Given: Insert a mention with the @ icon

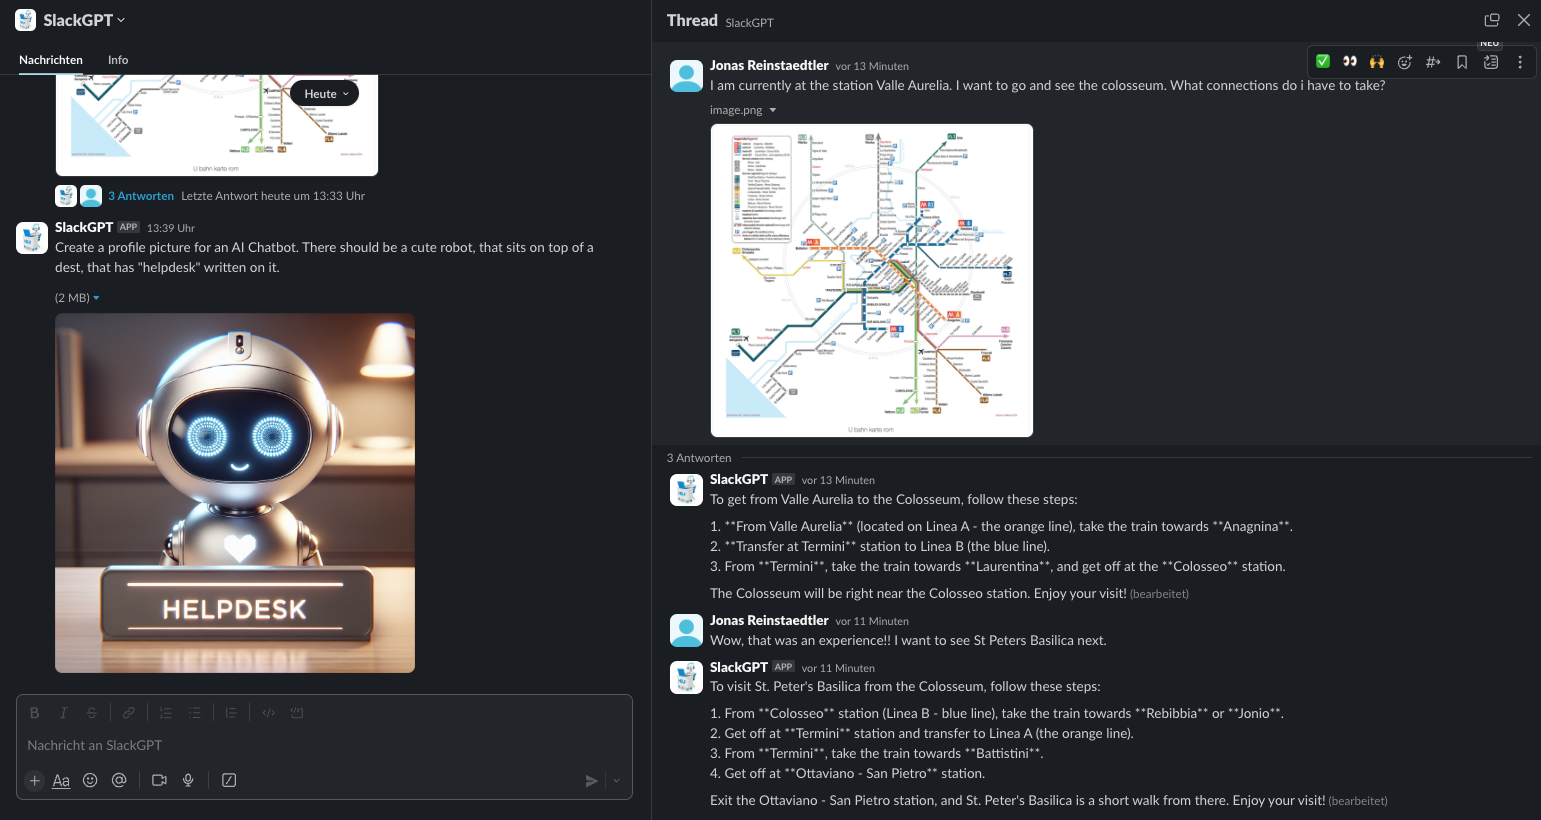Looking at the screenshot, I should [119, 780].
